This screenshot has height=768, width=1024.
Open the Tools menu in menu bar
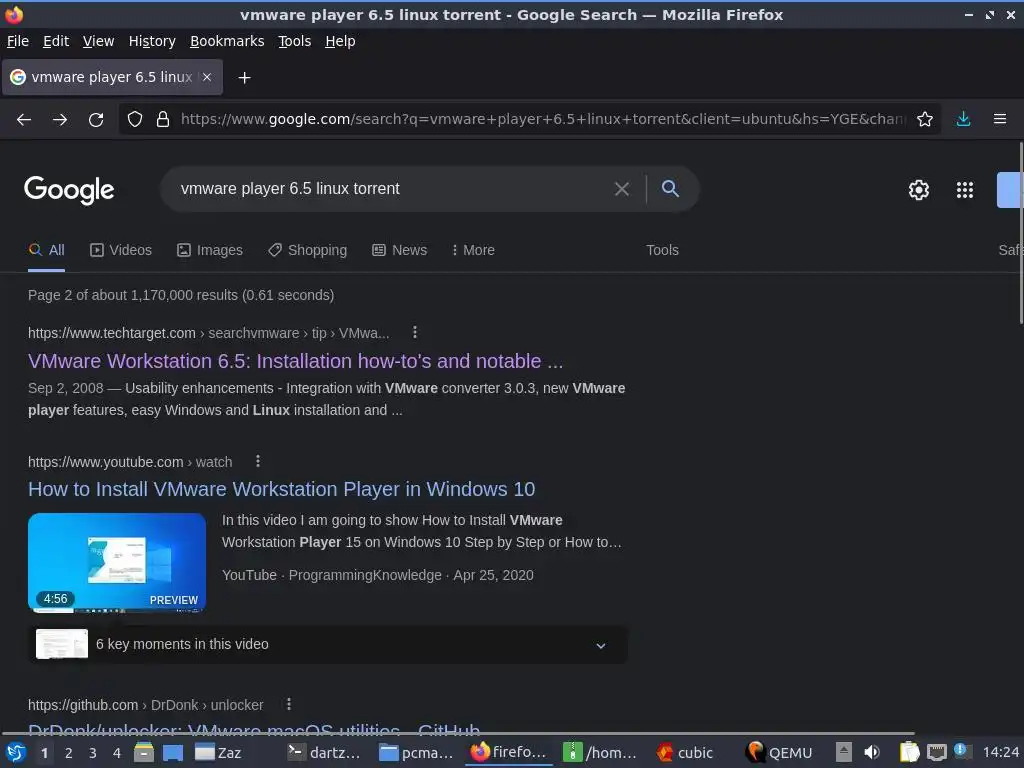295,41
